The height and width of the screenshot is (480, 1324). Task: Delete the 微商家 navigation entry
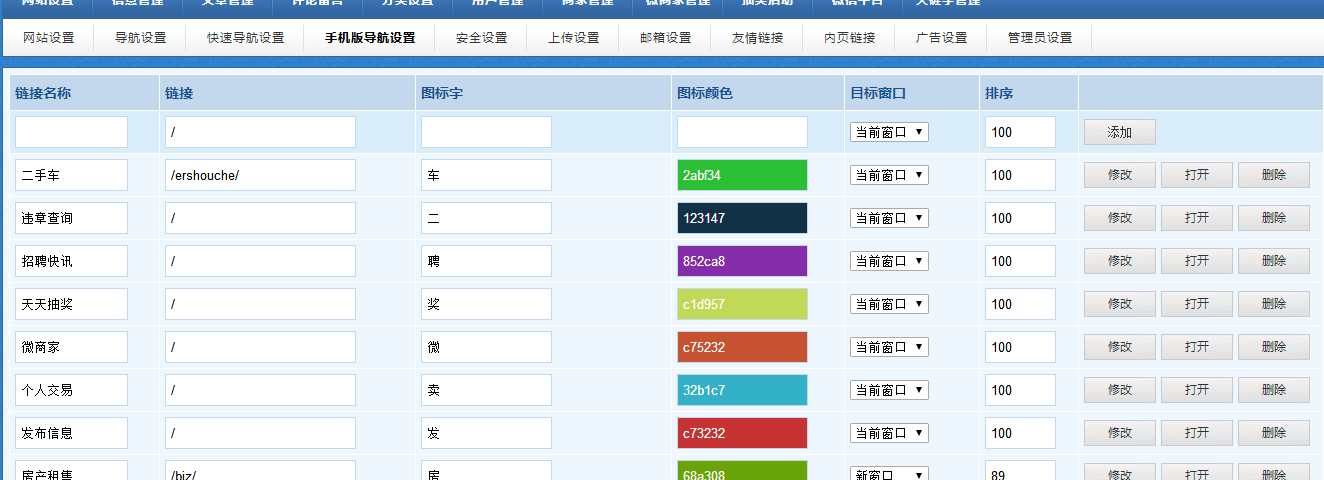(x=1273, y=347)
